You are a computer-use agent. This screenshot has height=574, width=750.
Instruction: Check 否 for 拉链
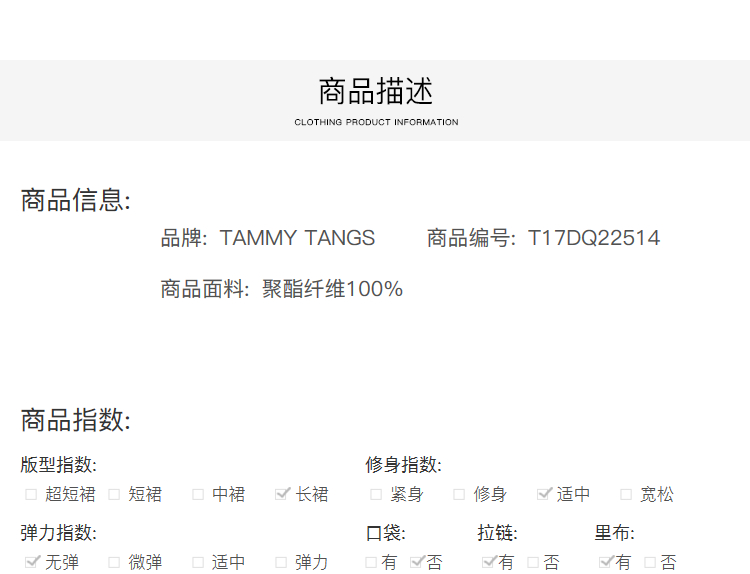point(533,562)
